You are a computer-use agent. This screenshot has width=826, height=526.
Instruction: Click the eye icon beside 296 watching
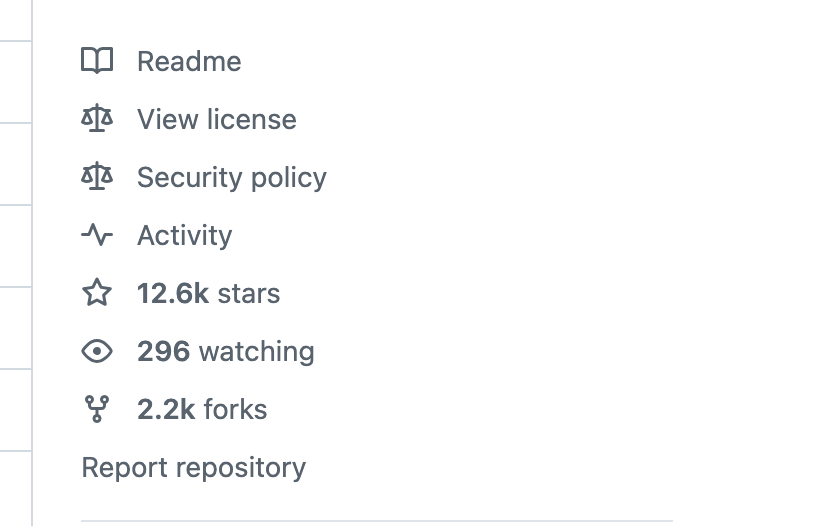97,351
